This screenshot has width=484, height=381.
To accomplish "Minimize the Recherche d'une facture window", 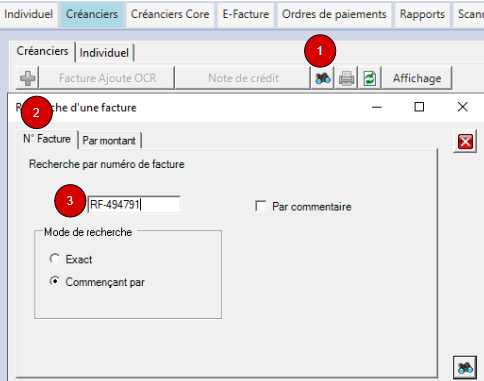I will pyautogui.click(x=377, y=107).
